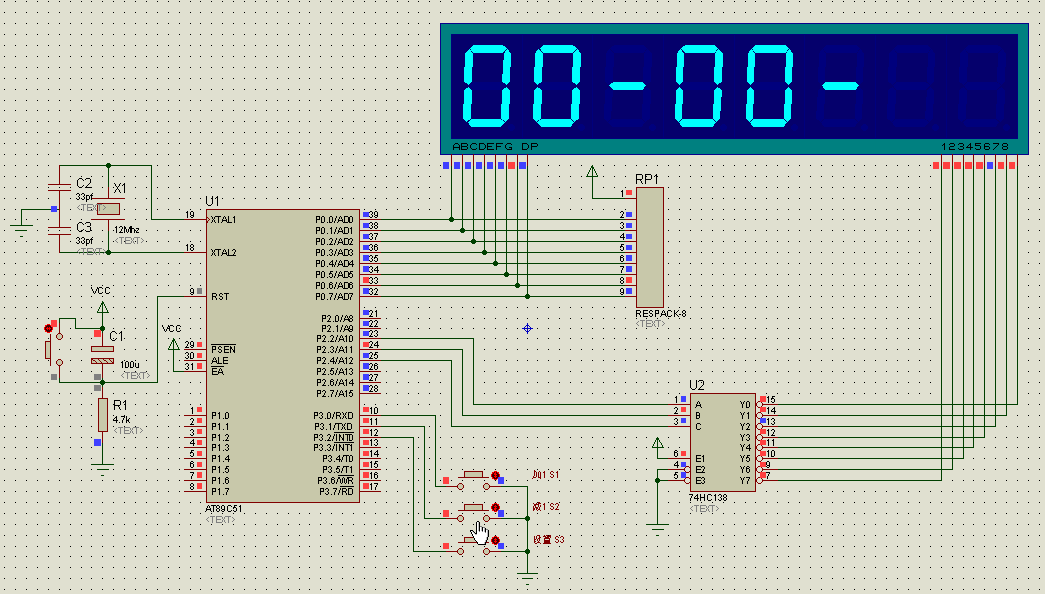Screen dimensions: 1045x594
Task: Click the P3.2/INT0 pin label on U1
Action: [333, 437]
